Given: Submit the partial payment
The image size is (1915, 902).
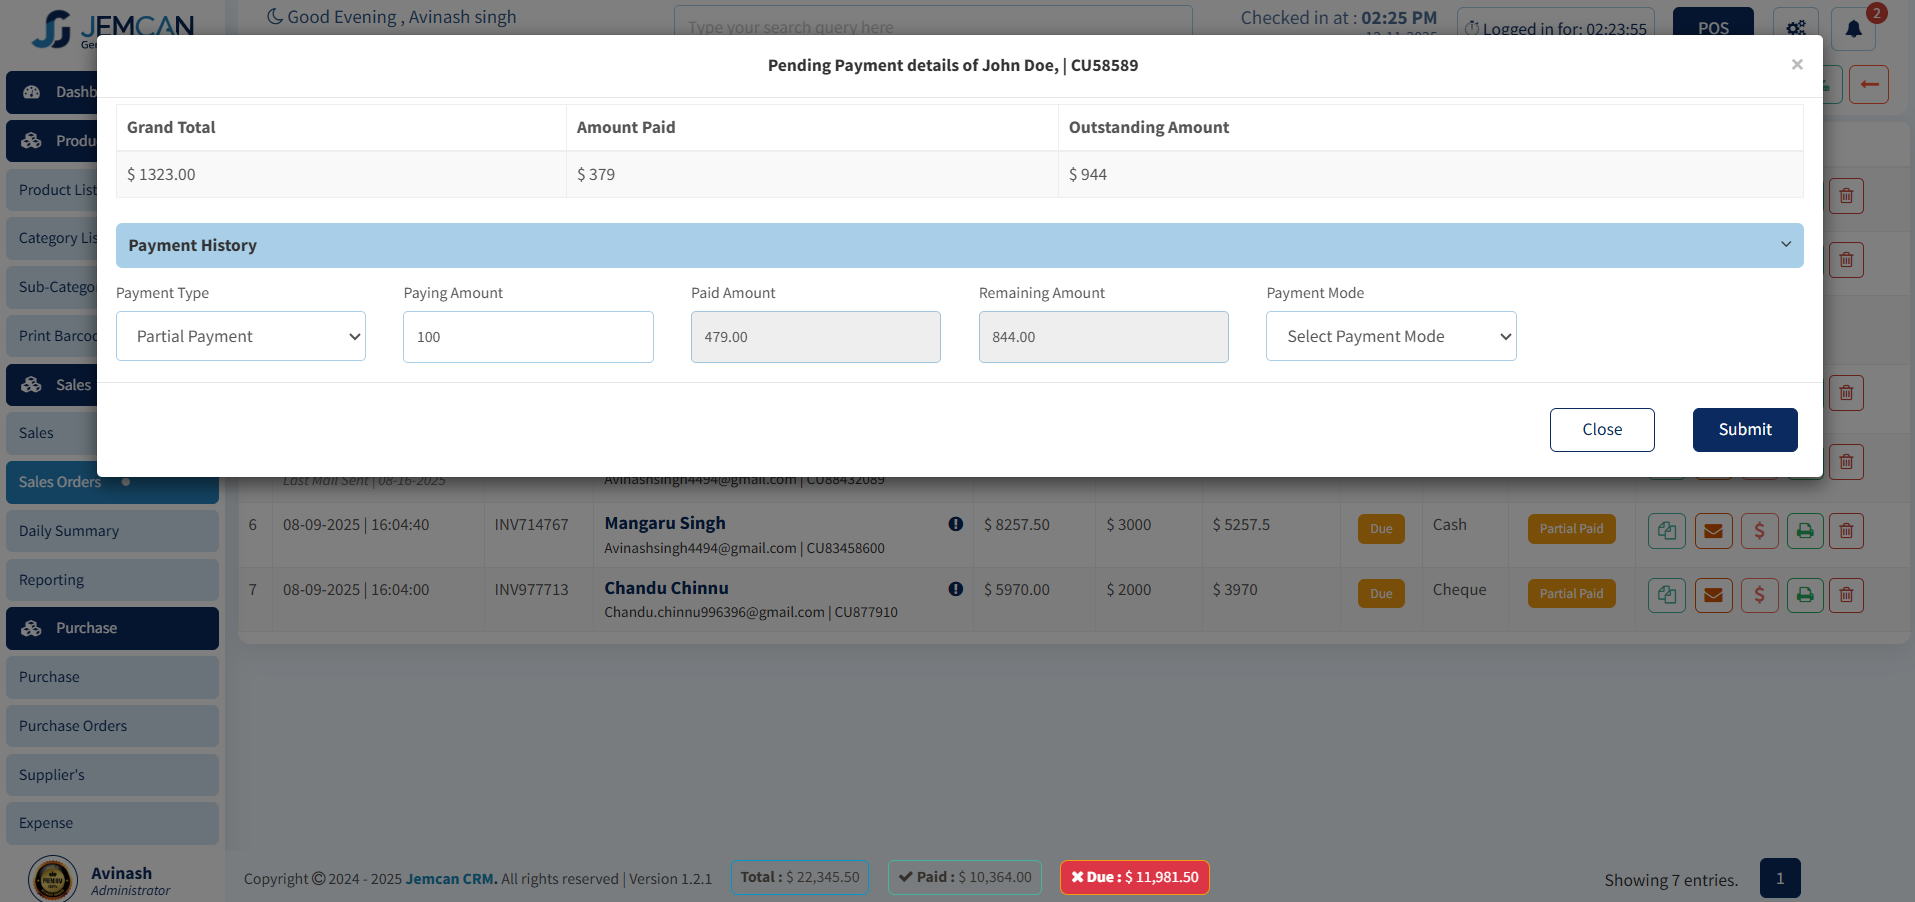Looking at the screenshot, I should tap(1744, 430).
